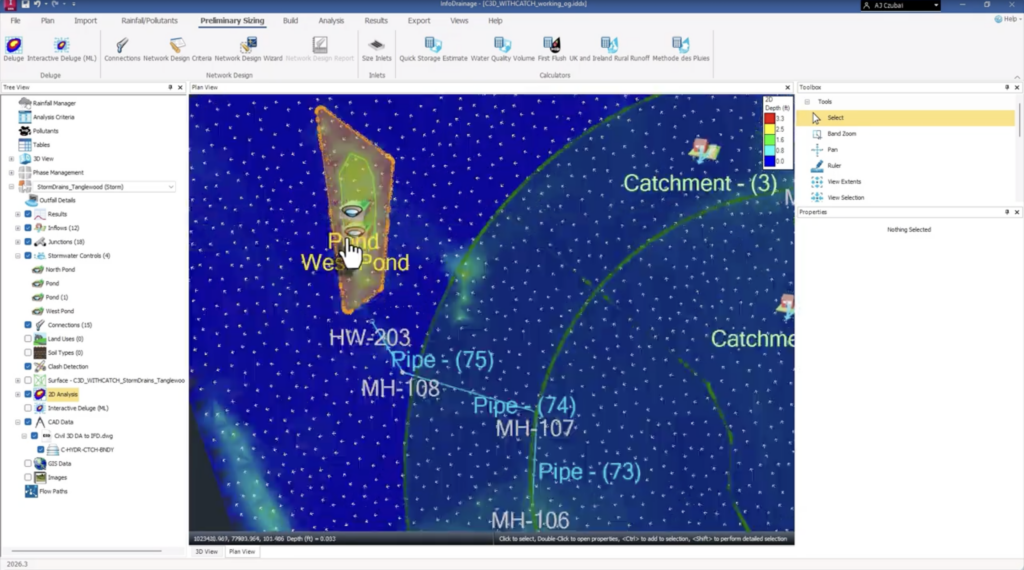Open Rainfall Manager in tree
Screen dimensions: 1024x570
pos(54,103)
